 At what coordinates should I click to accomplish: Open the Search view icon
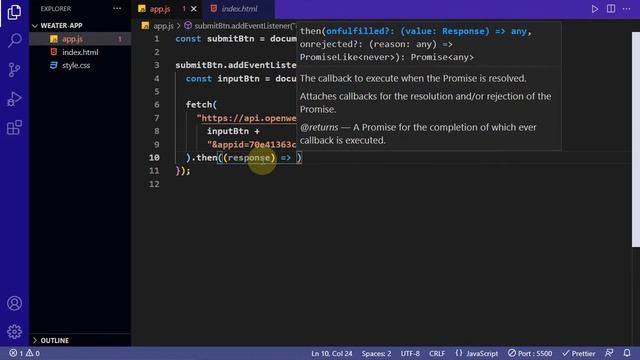[14, 40]
